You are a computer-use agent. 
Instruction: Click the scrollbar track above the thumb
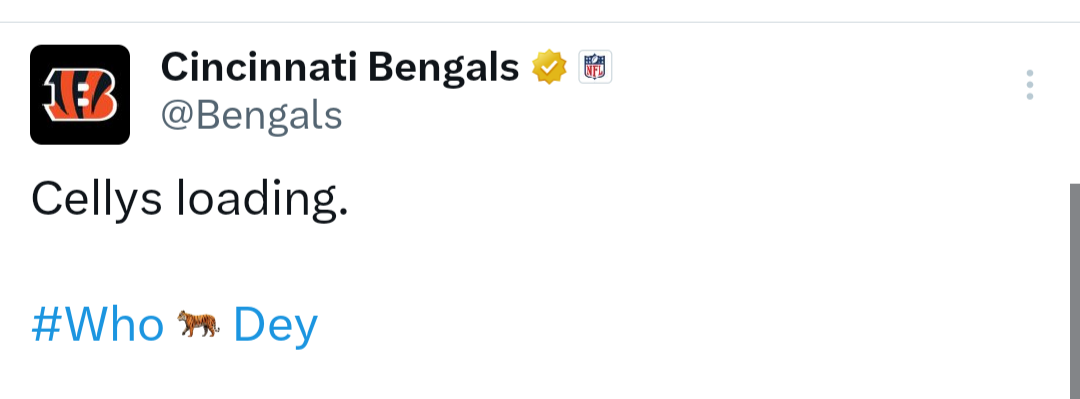coord(1074,103)
